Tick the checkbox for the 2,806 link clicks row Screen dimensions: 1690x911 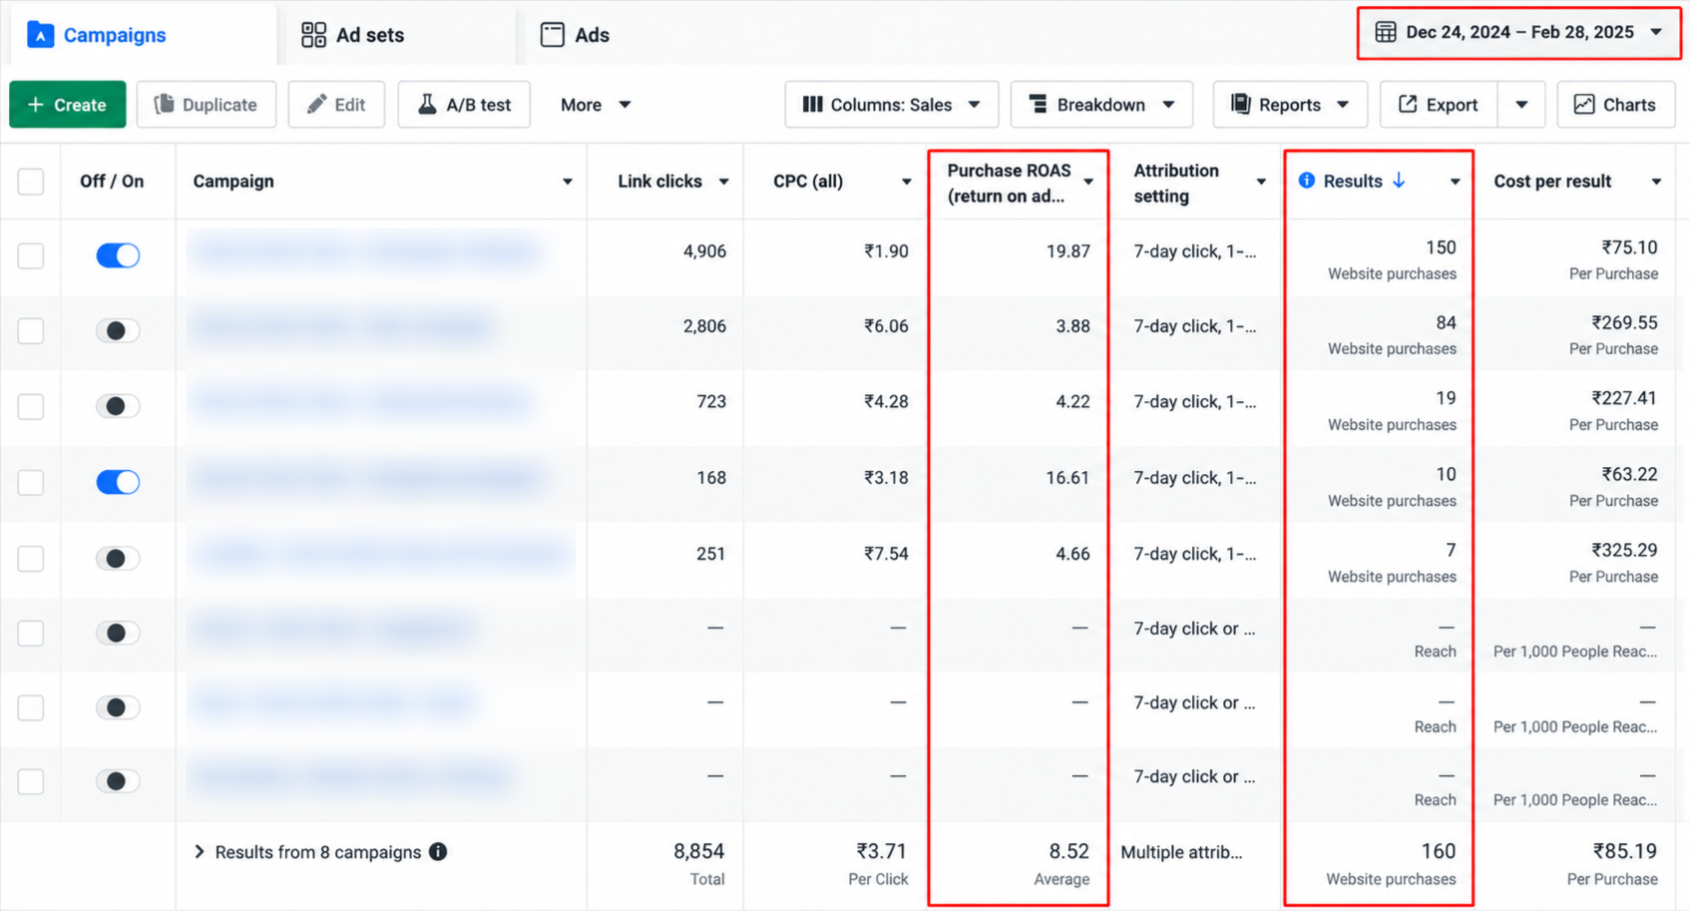pyautogui.click(x=31, y=330)
